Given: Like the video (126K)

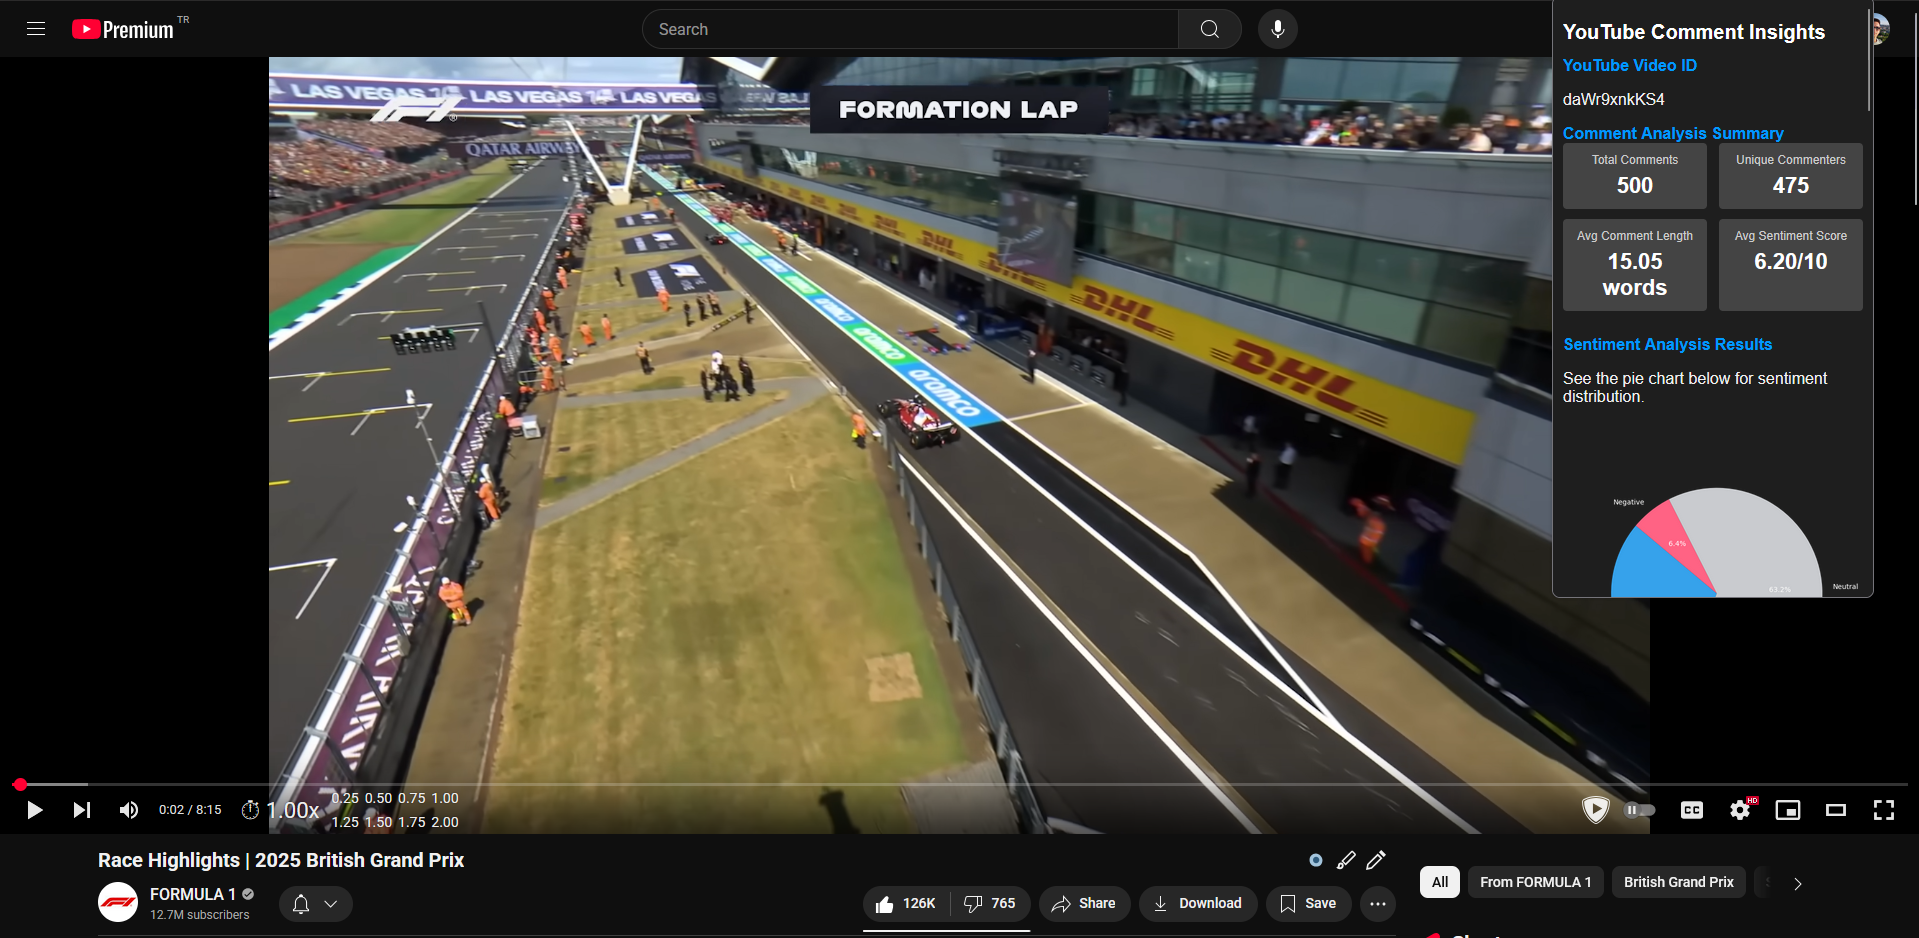Looking at the screenshot, I should 906,904.
